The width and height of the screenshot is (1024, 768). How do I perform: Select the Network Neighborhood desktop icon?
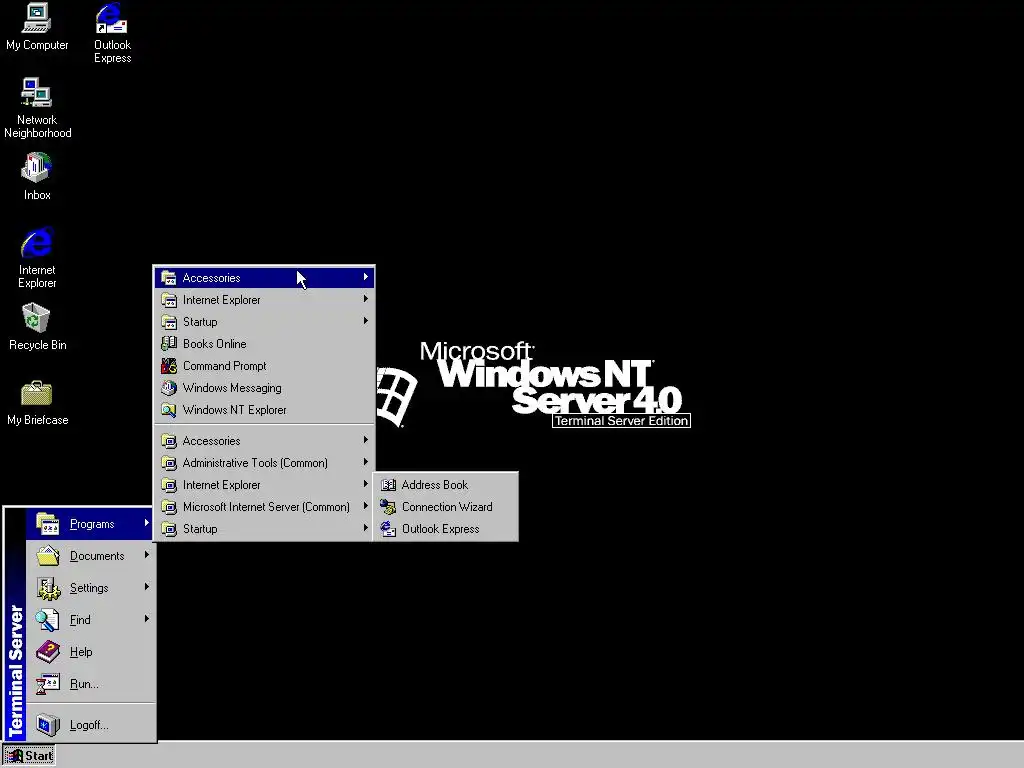pyautogui.click(x=37, y=108)
